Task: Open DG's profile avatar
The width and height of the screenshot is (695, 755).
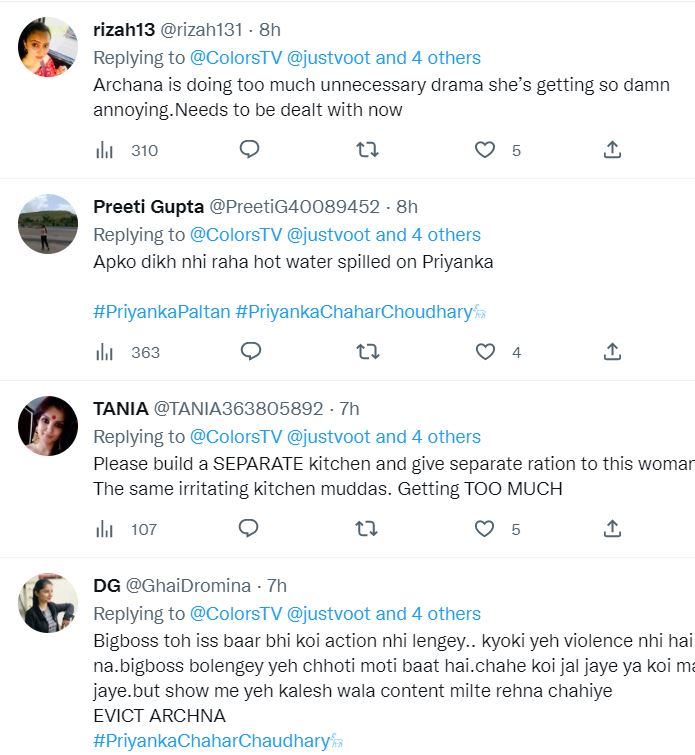Action: [x=48, y=603]
